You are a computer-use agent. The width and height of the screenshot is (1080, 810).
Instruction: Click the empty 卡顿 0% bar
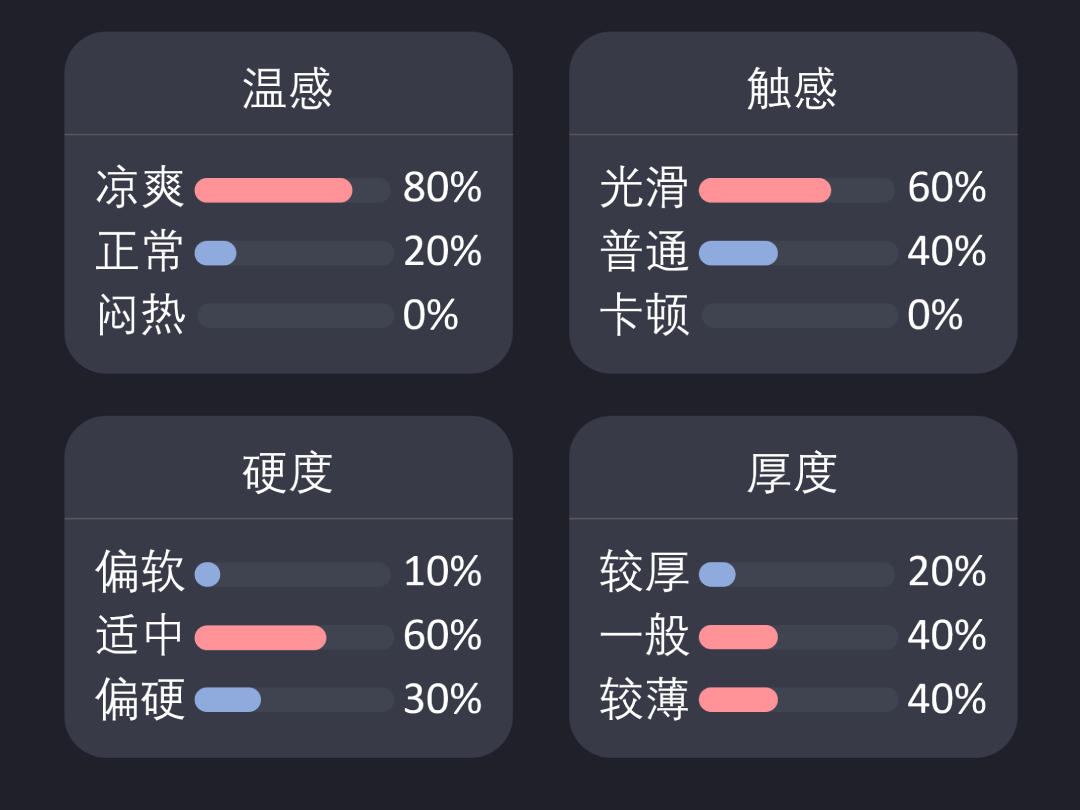798,315
